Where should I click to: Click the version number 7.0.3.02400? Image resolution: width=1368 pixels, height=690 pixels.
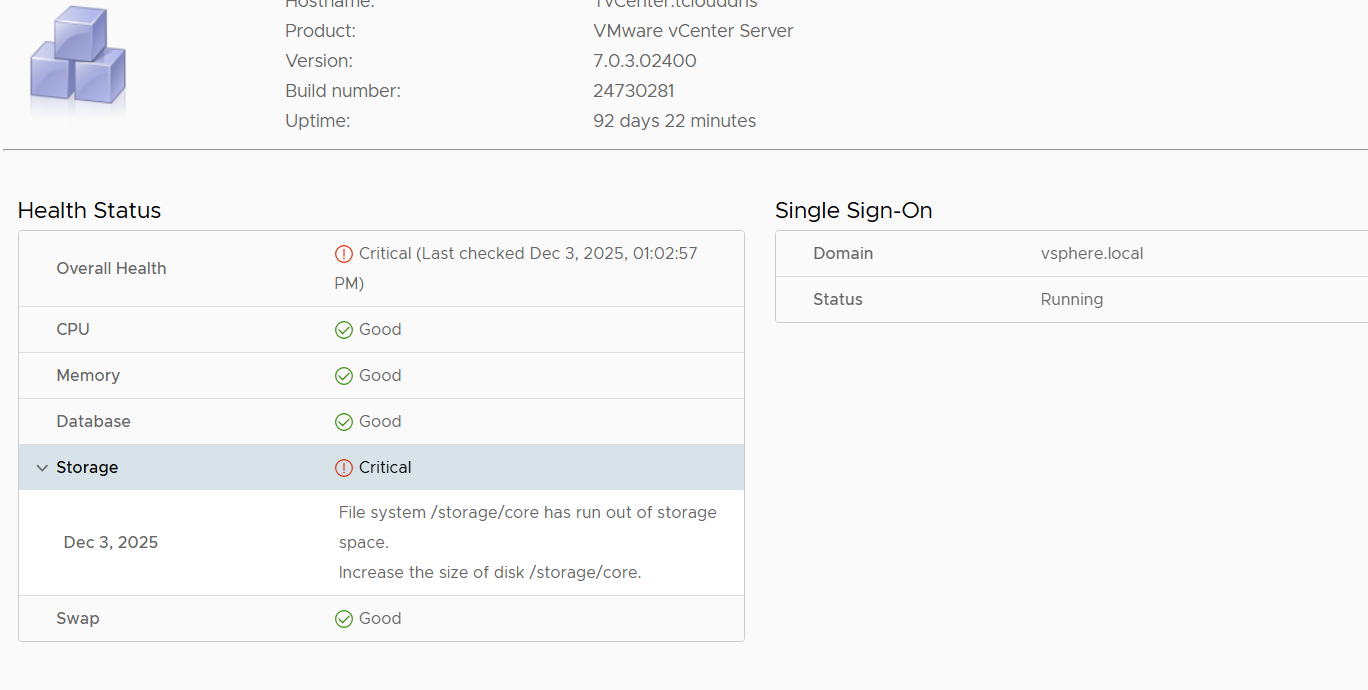click(645, 61)
